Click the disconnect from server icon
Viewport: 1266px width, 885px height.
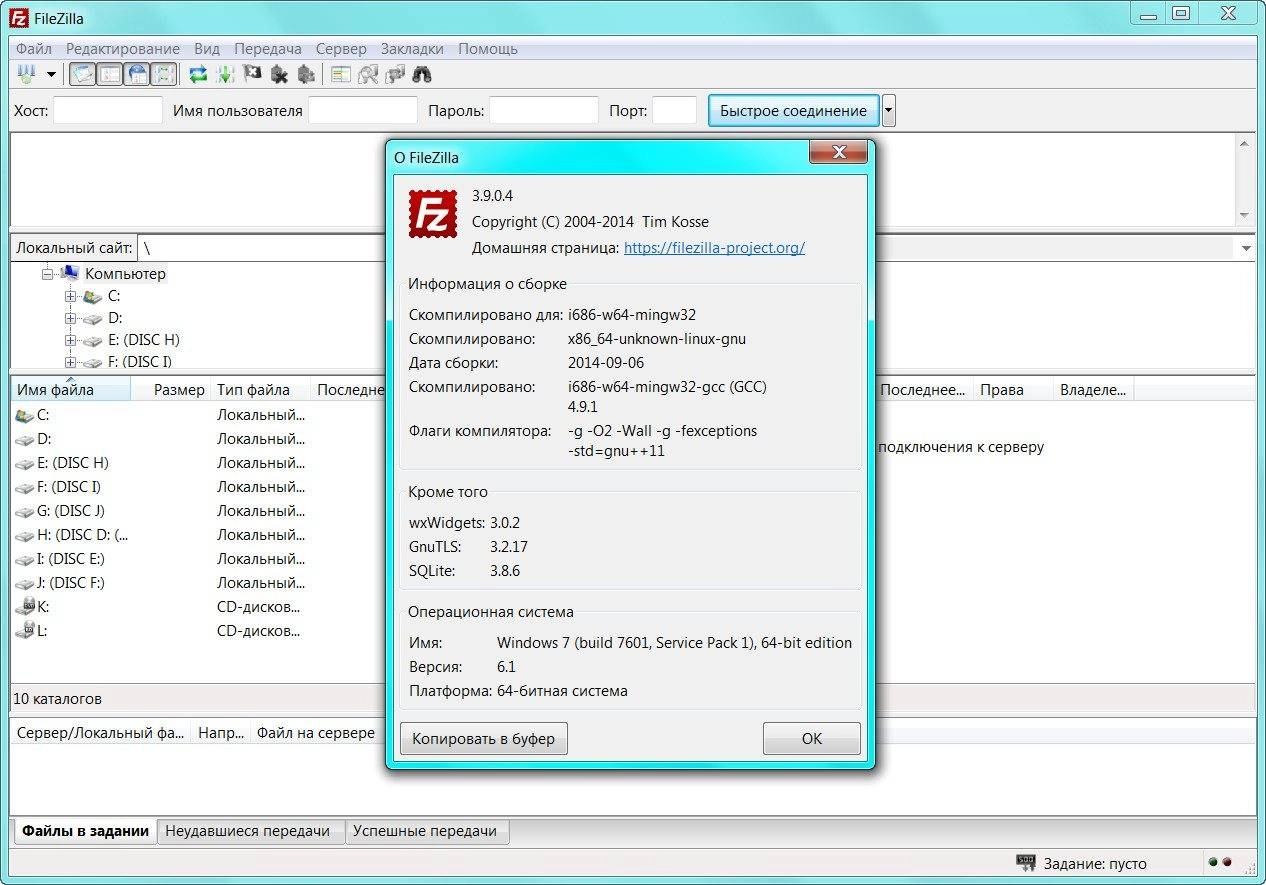tap(279, 74)
